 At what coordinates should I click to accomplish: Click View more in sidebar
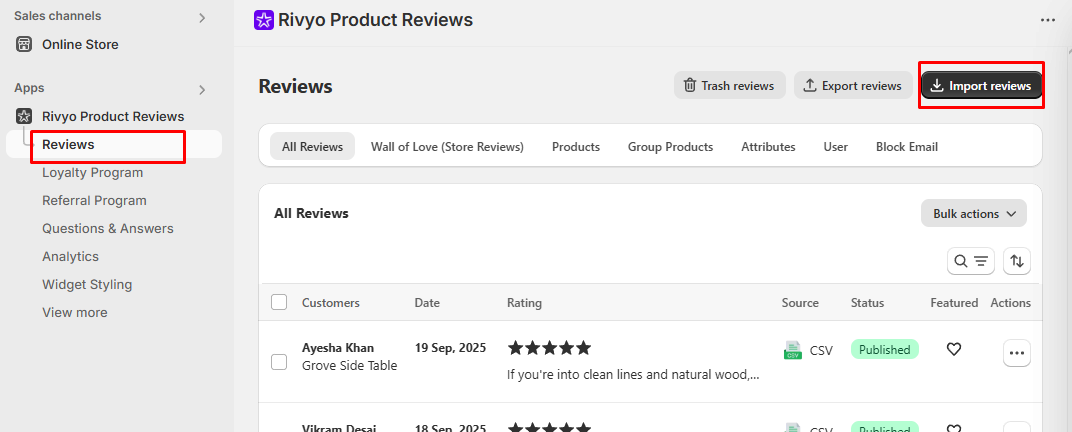(x=75, y=312)
